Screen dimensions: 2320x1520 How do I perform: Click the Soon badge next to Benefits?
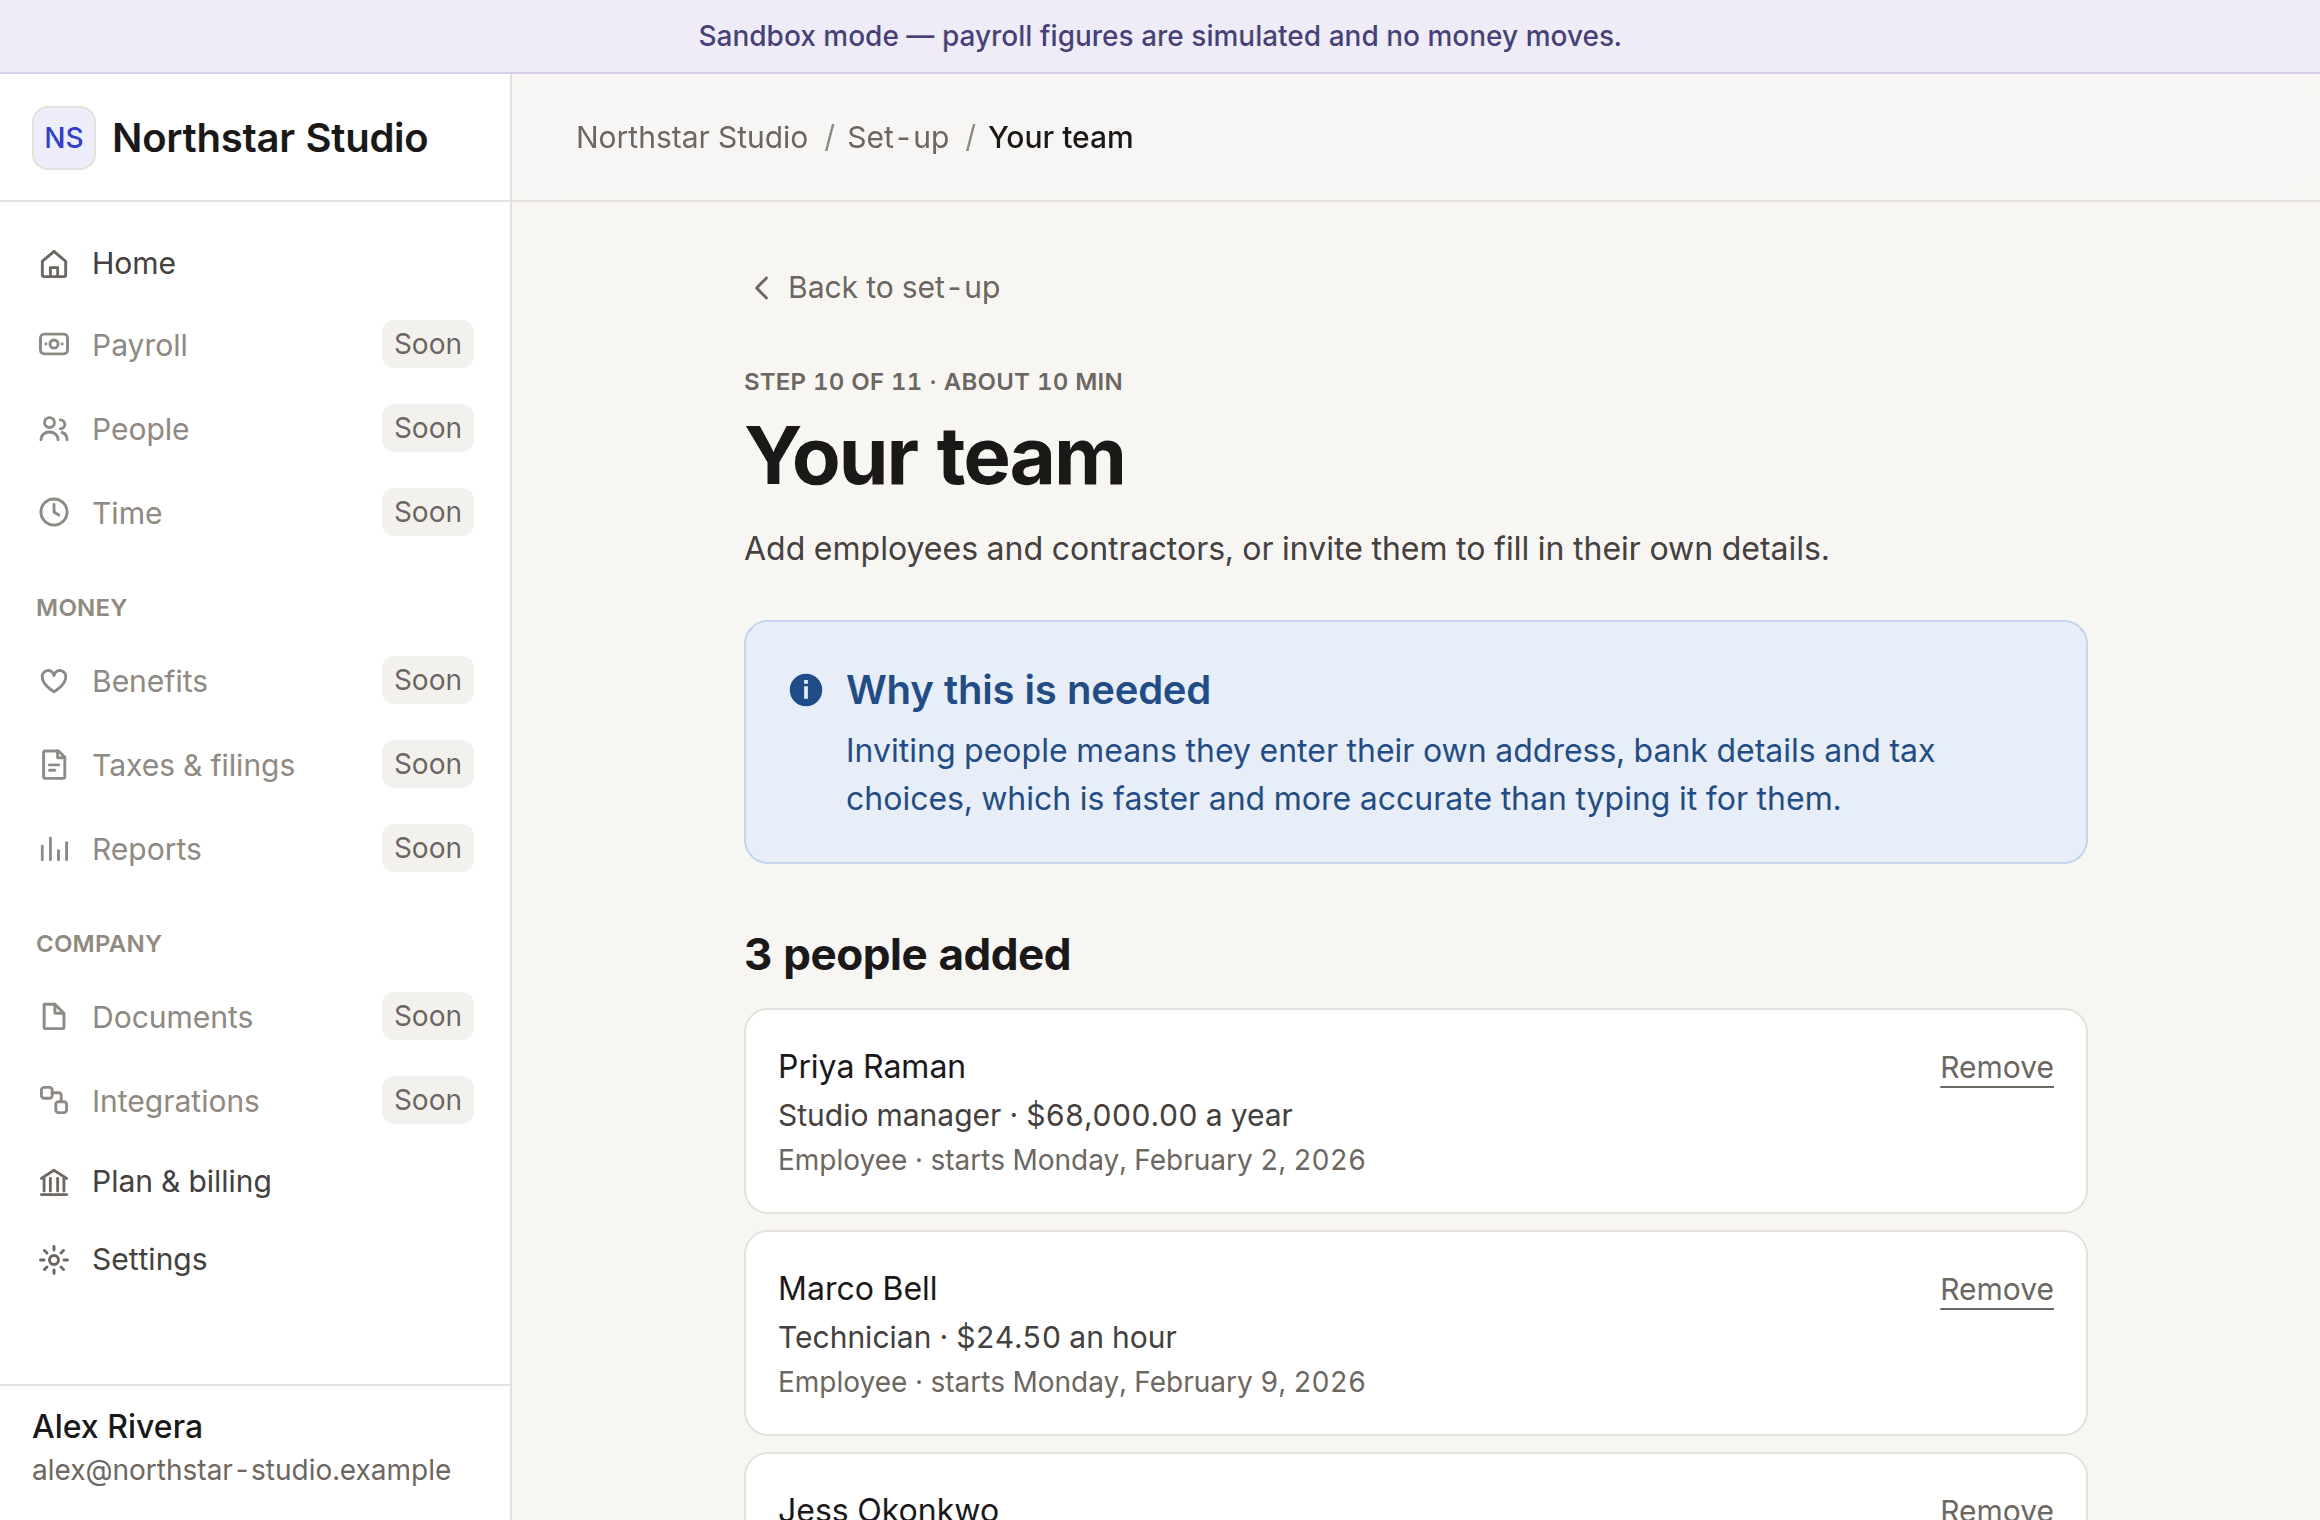pos(428,681)
